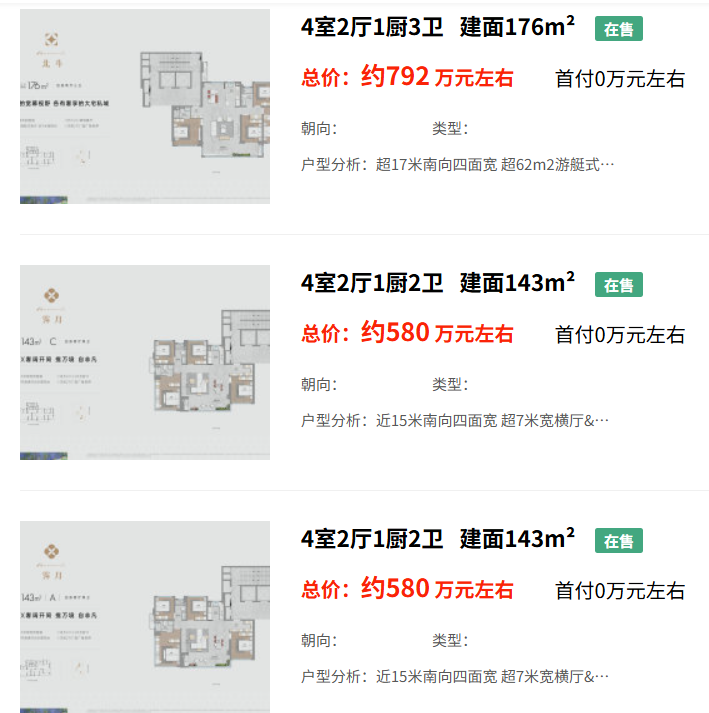Open the 176m² floor plan thumbnail
Image resolution: width=709 pixels, height=713 pixels.
145,106
